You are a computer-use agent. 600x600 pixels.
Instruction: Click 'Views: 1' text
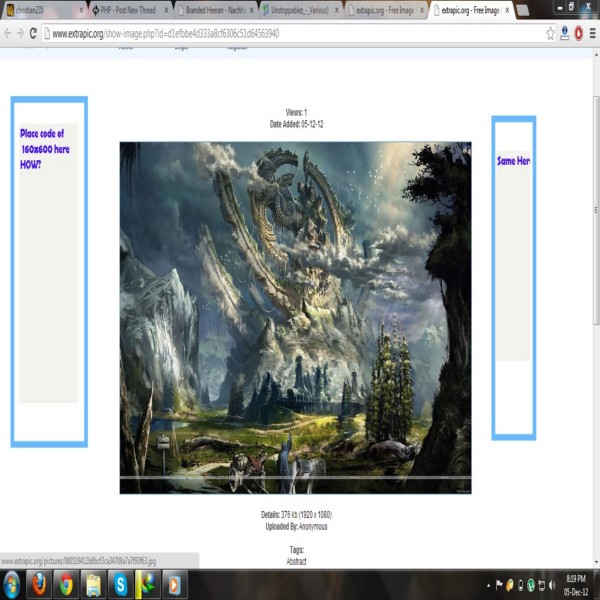(296, 112)
